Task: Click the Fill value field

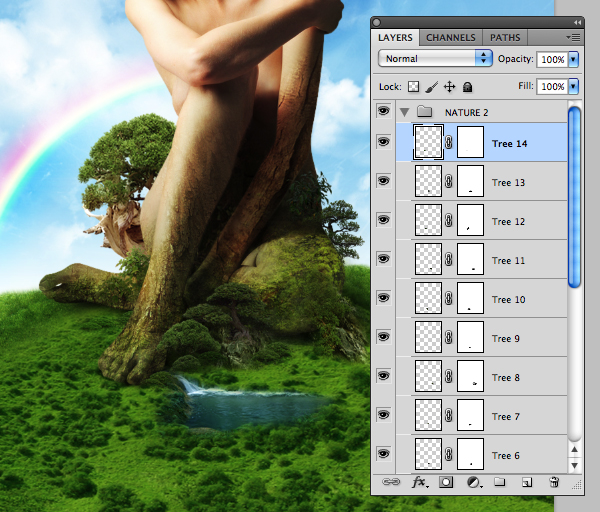Action: [x=552, y=86]
